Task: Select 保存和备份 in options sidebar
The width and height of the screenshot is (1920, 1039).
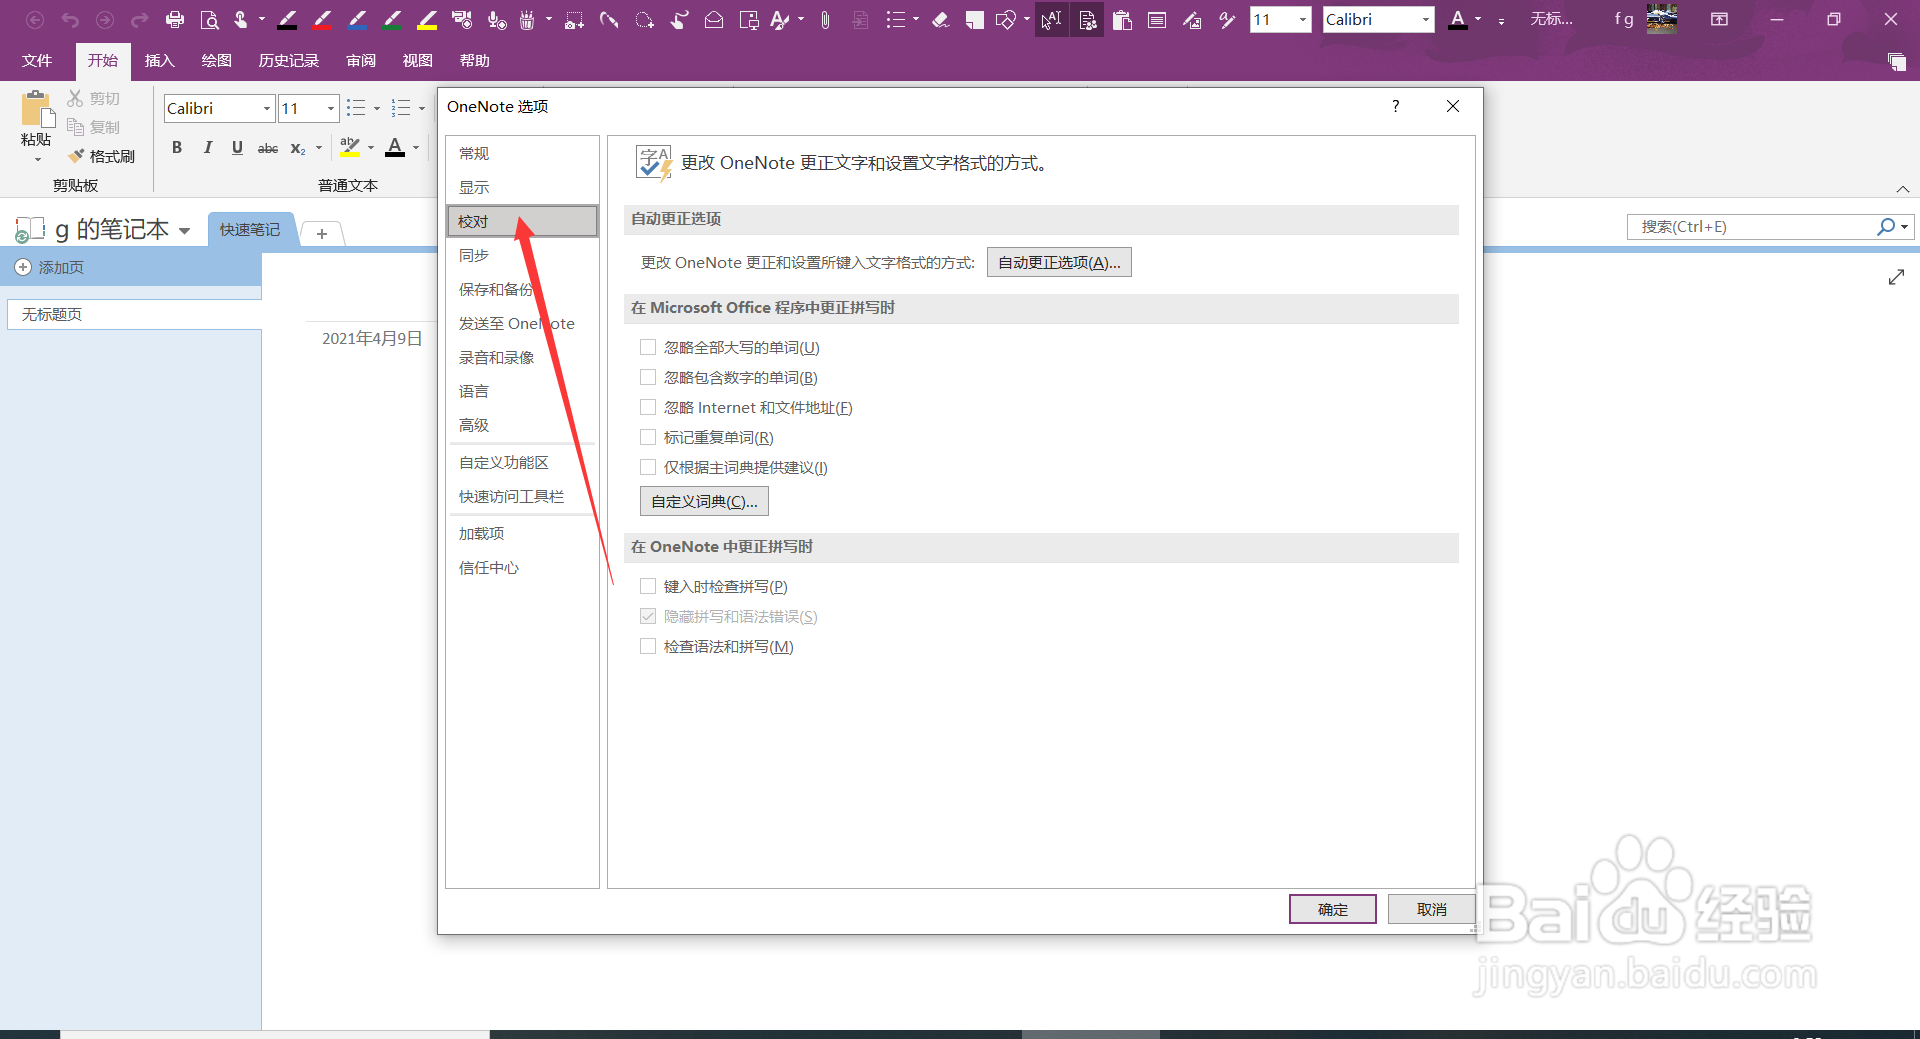Action: 522,289
